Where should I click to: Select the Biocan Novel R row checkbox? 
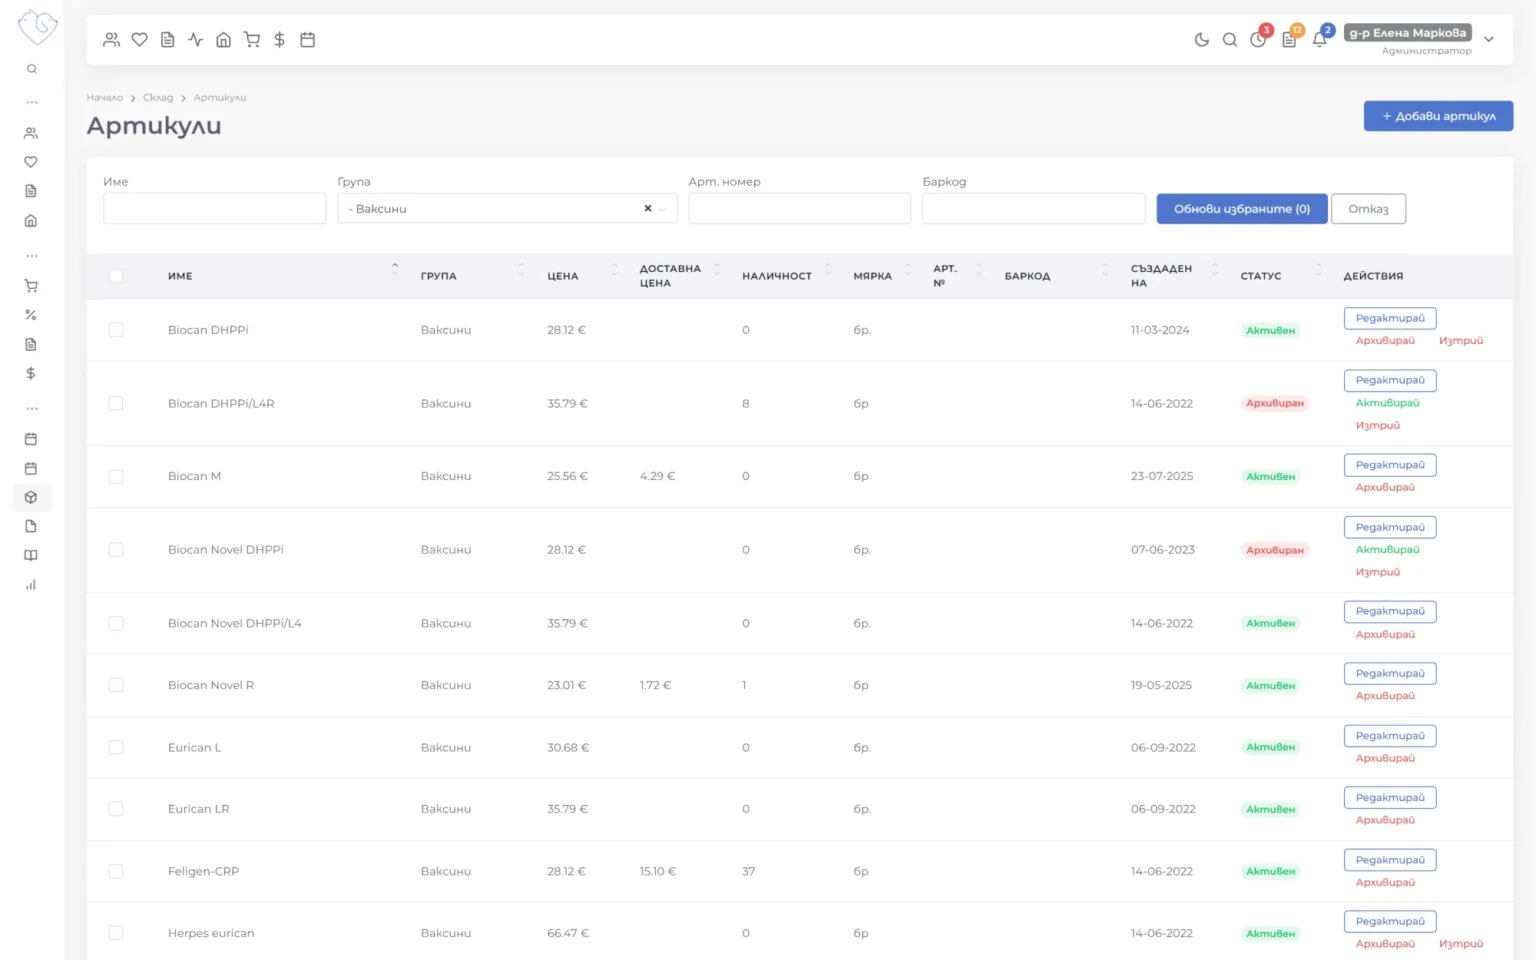116,685
